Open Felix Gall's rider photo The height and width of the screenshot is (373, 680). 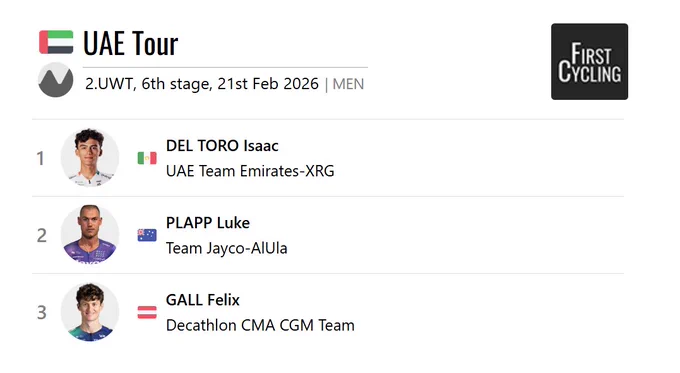coord(90,312)
